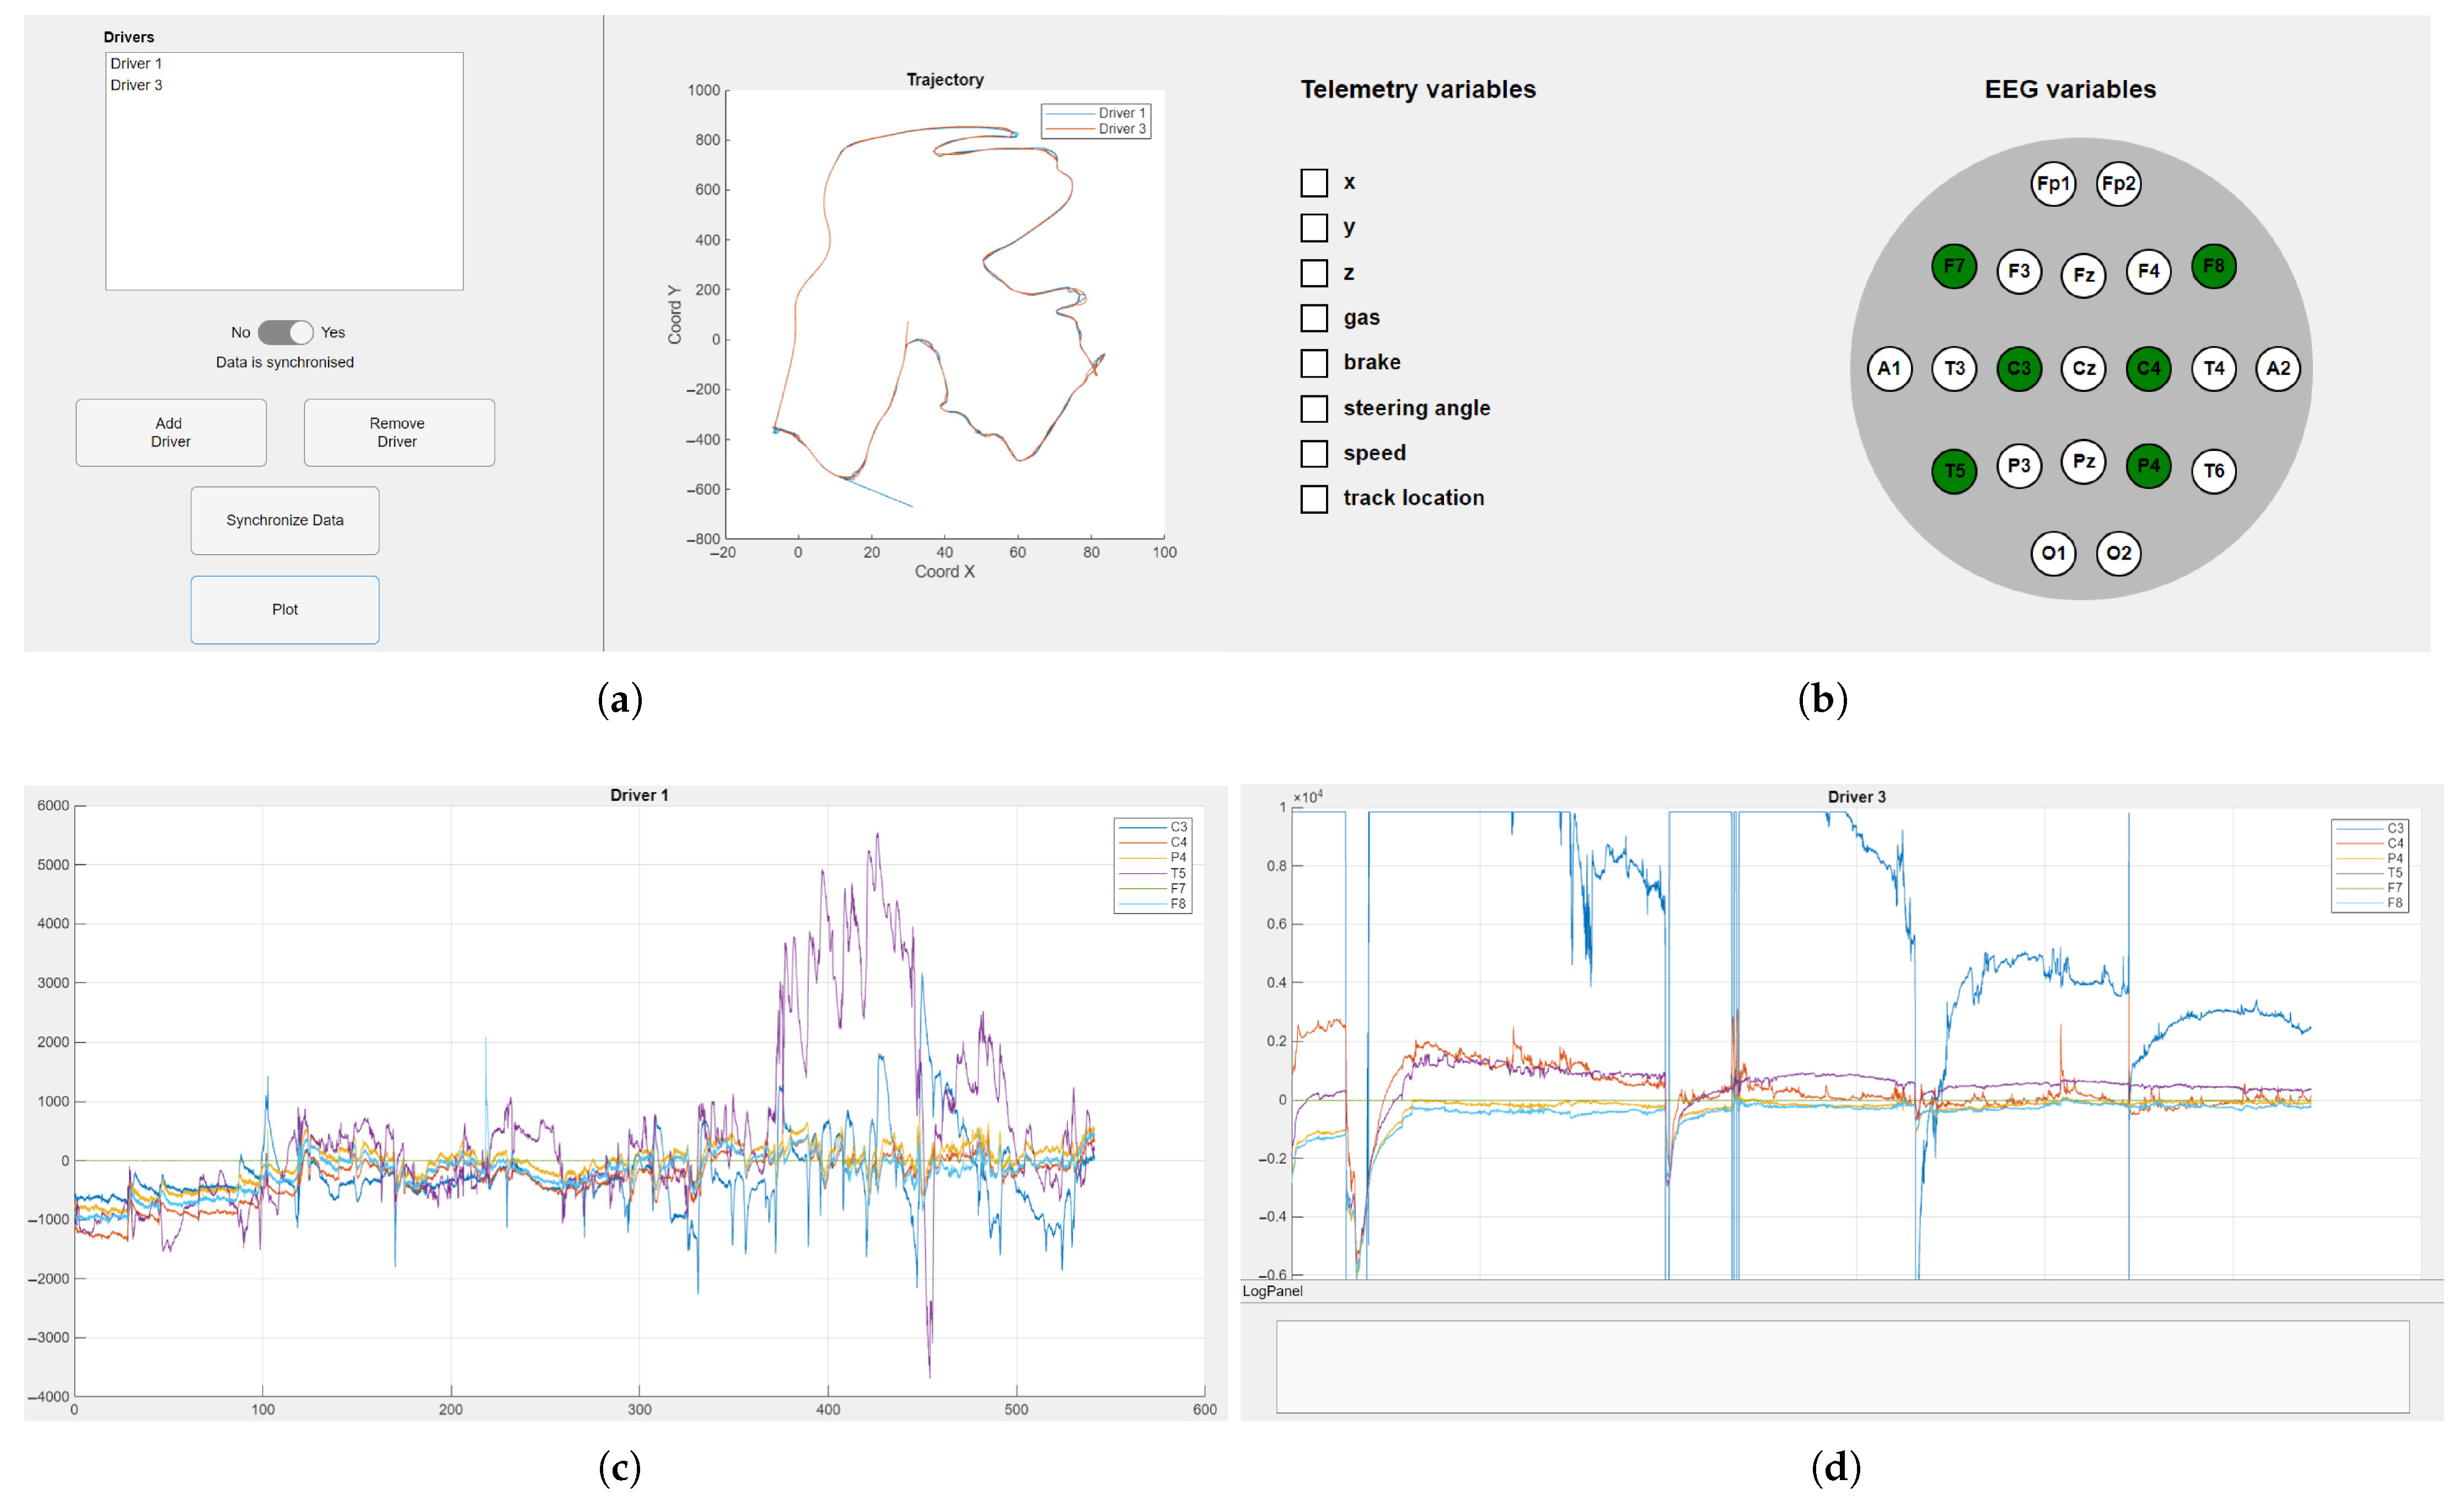2464x1506 pixels.
Task: Click the Driver 3 chart title
Action: 1857,798
